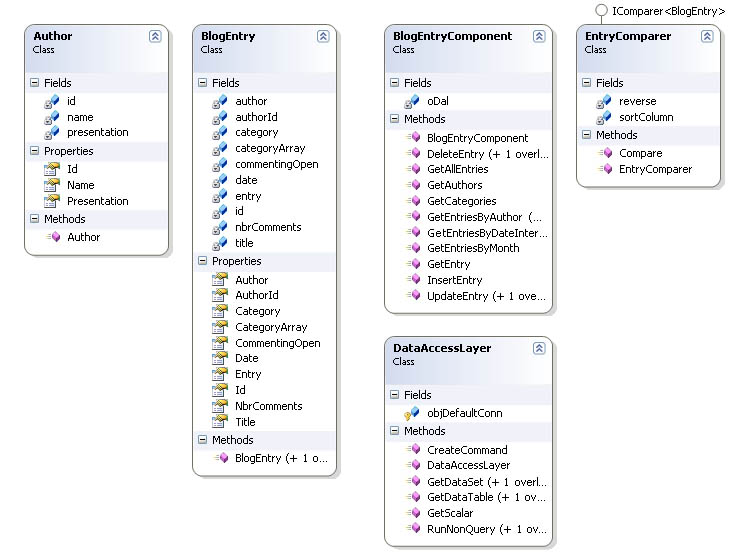
Task: Click field icon beside nbrComments
Action: [x=220, y=228]
